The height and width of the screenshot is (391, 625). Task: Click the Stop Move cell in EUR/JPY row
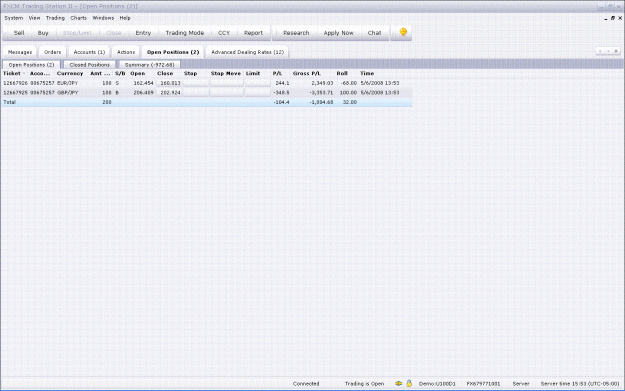pos(226,83)
